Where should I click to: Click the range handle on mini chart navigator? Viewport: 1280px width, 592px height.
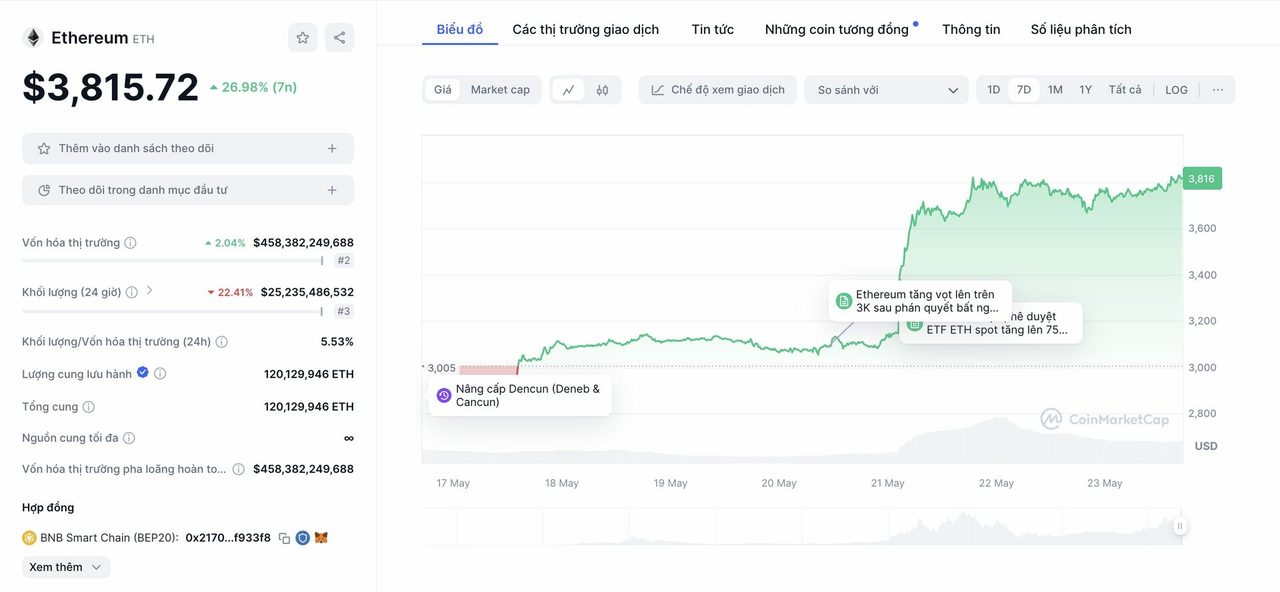(x=1180, y=526)
